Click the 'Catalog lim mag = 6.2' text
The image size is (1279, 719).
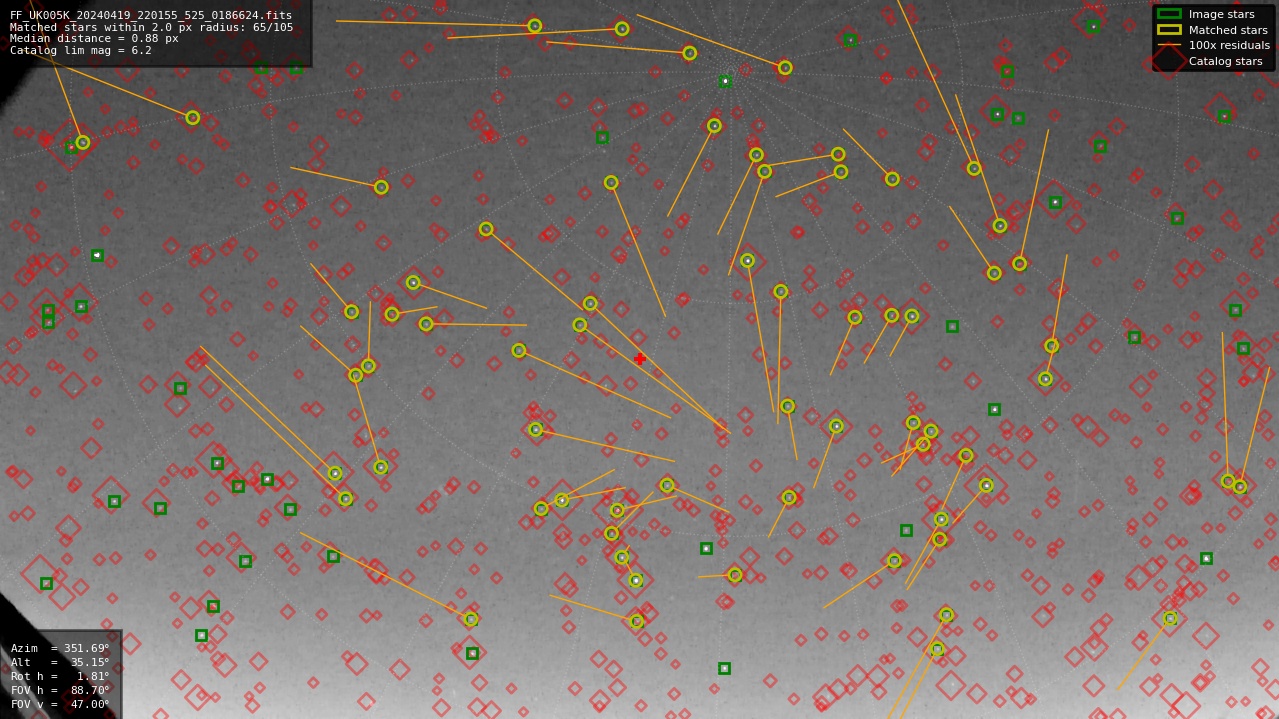point(81,51)
